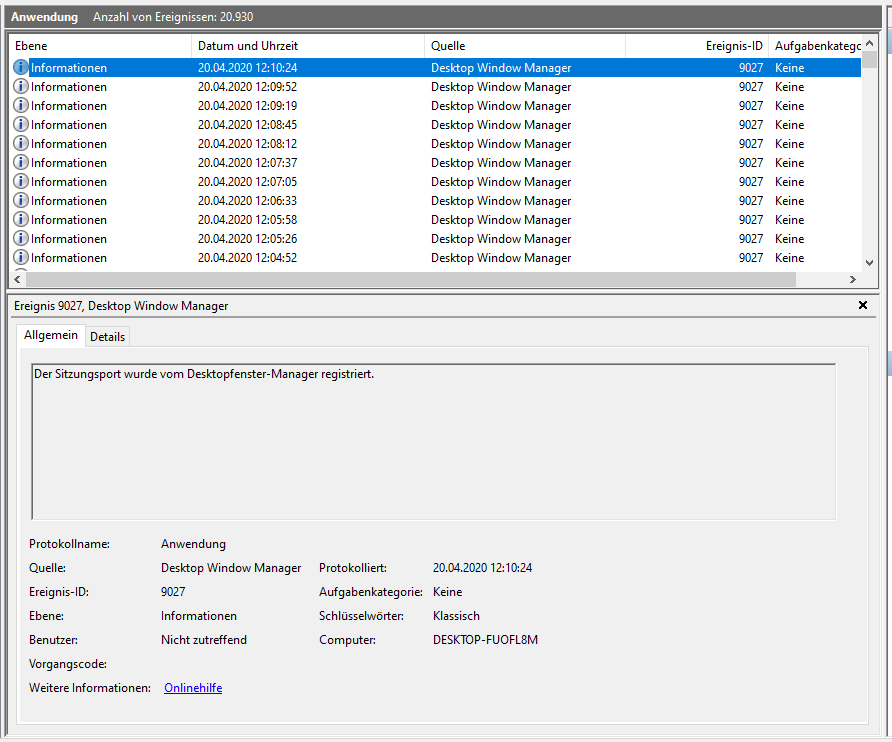Click the Schlüsselwörter value Klassisch

(x=456, y=616)
